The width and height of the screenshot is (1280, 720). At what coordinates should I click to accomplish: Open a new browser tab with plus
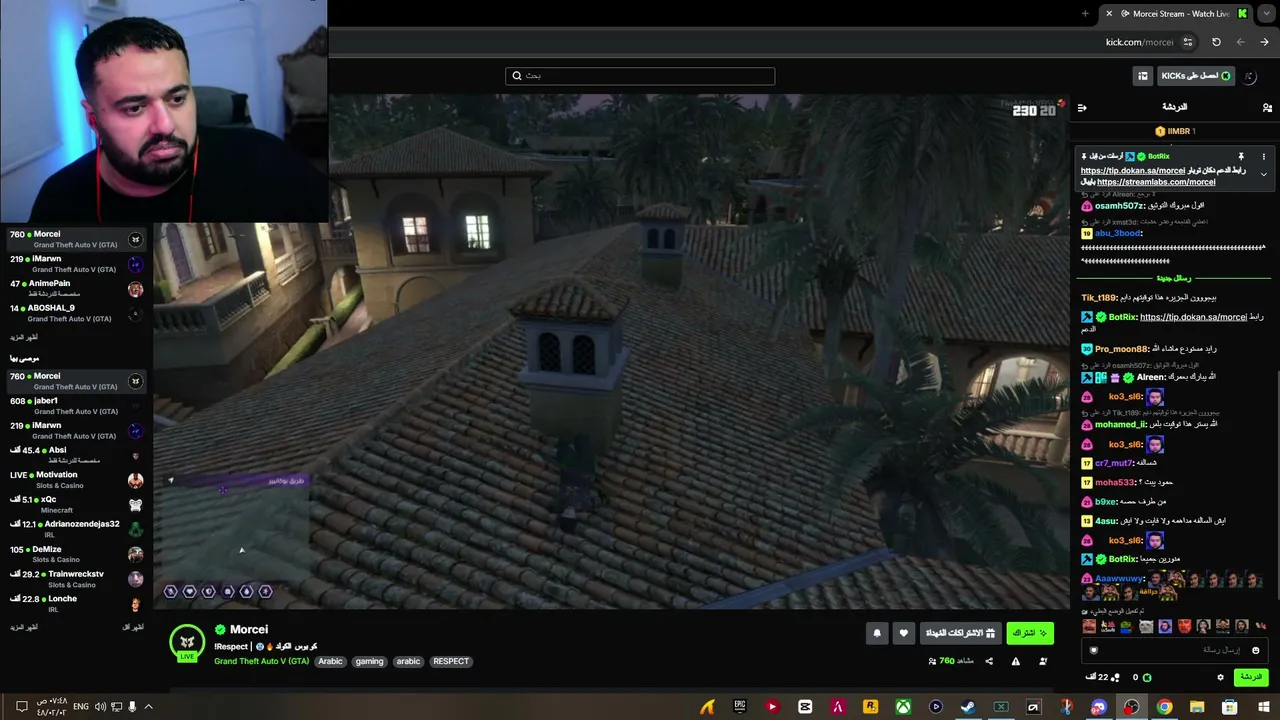click(1085, 14)
